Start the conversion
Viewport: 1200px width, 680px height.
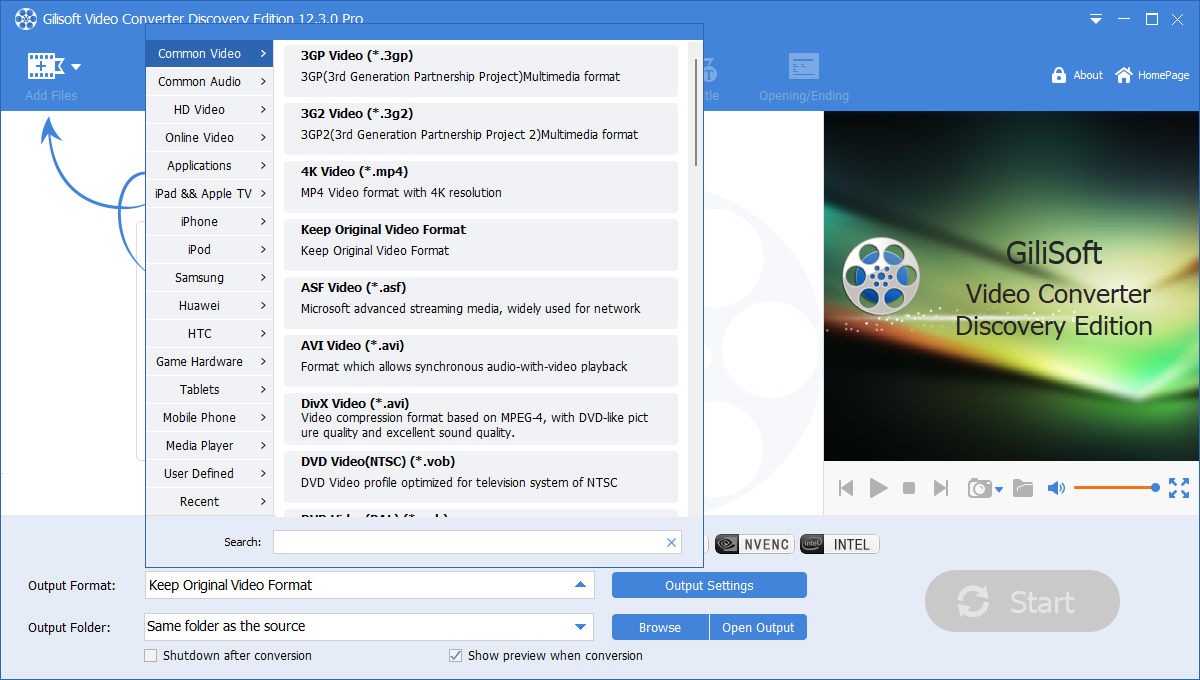[1022, 602]
